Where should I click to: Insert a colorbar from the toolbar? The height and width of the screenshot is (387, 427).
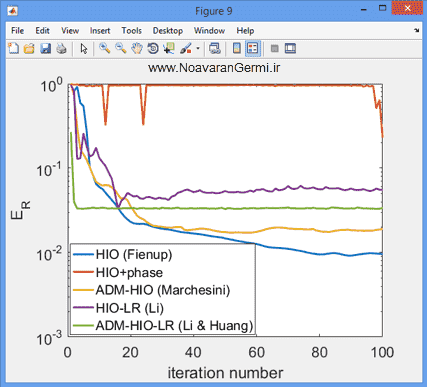237,49
